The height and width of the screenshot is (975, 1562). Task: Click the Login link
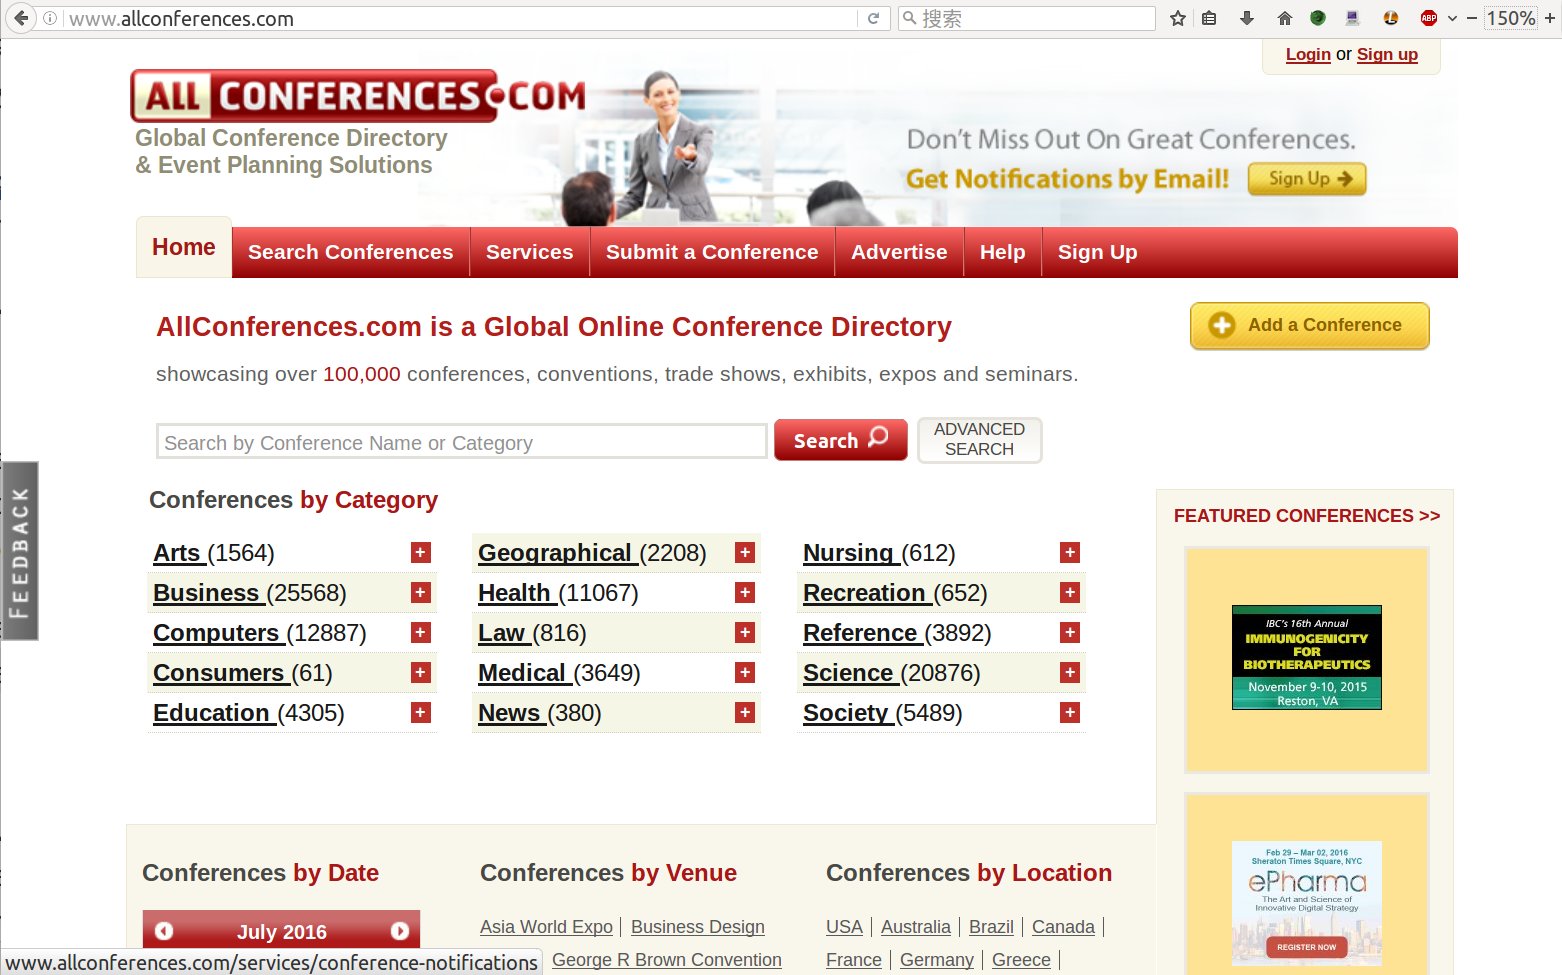(1307, 54)
